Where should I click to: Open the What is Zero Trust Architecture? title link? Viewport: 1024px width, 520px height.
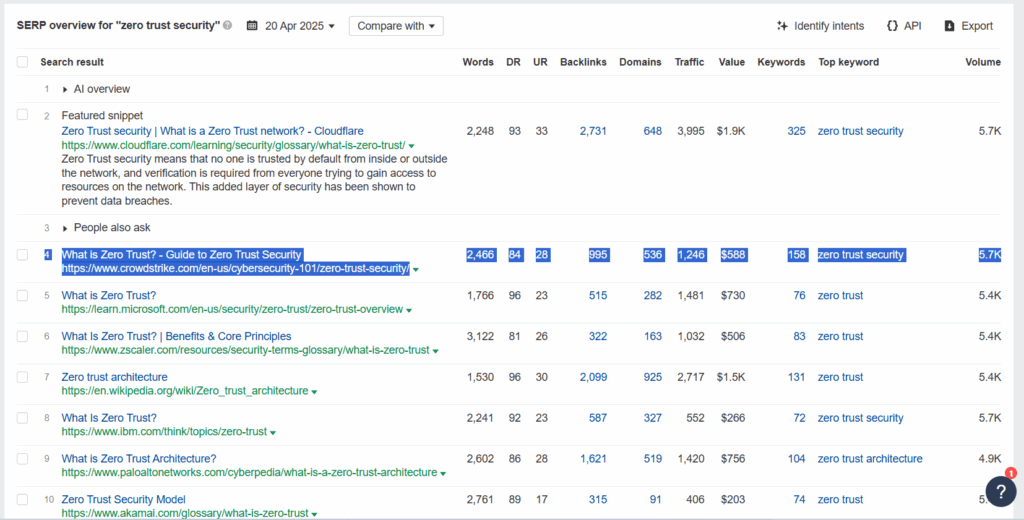click(138, 459)
